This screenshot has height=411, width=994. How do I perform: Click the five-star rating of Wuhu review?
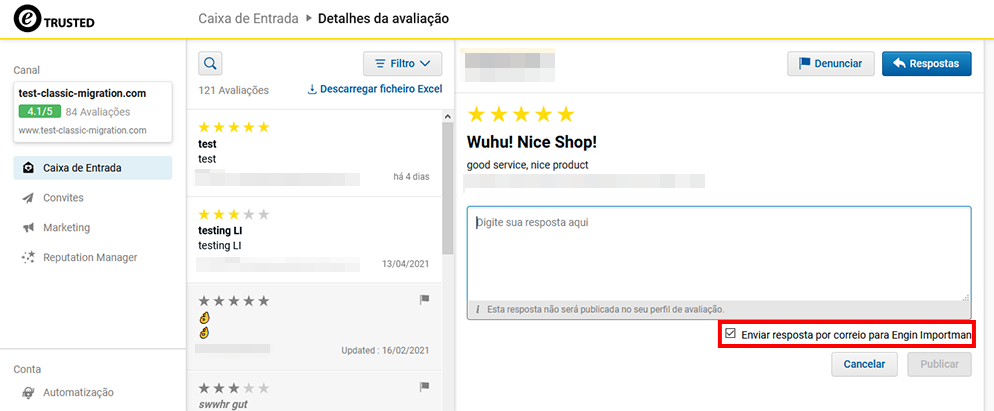click(520, 114)
